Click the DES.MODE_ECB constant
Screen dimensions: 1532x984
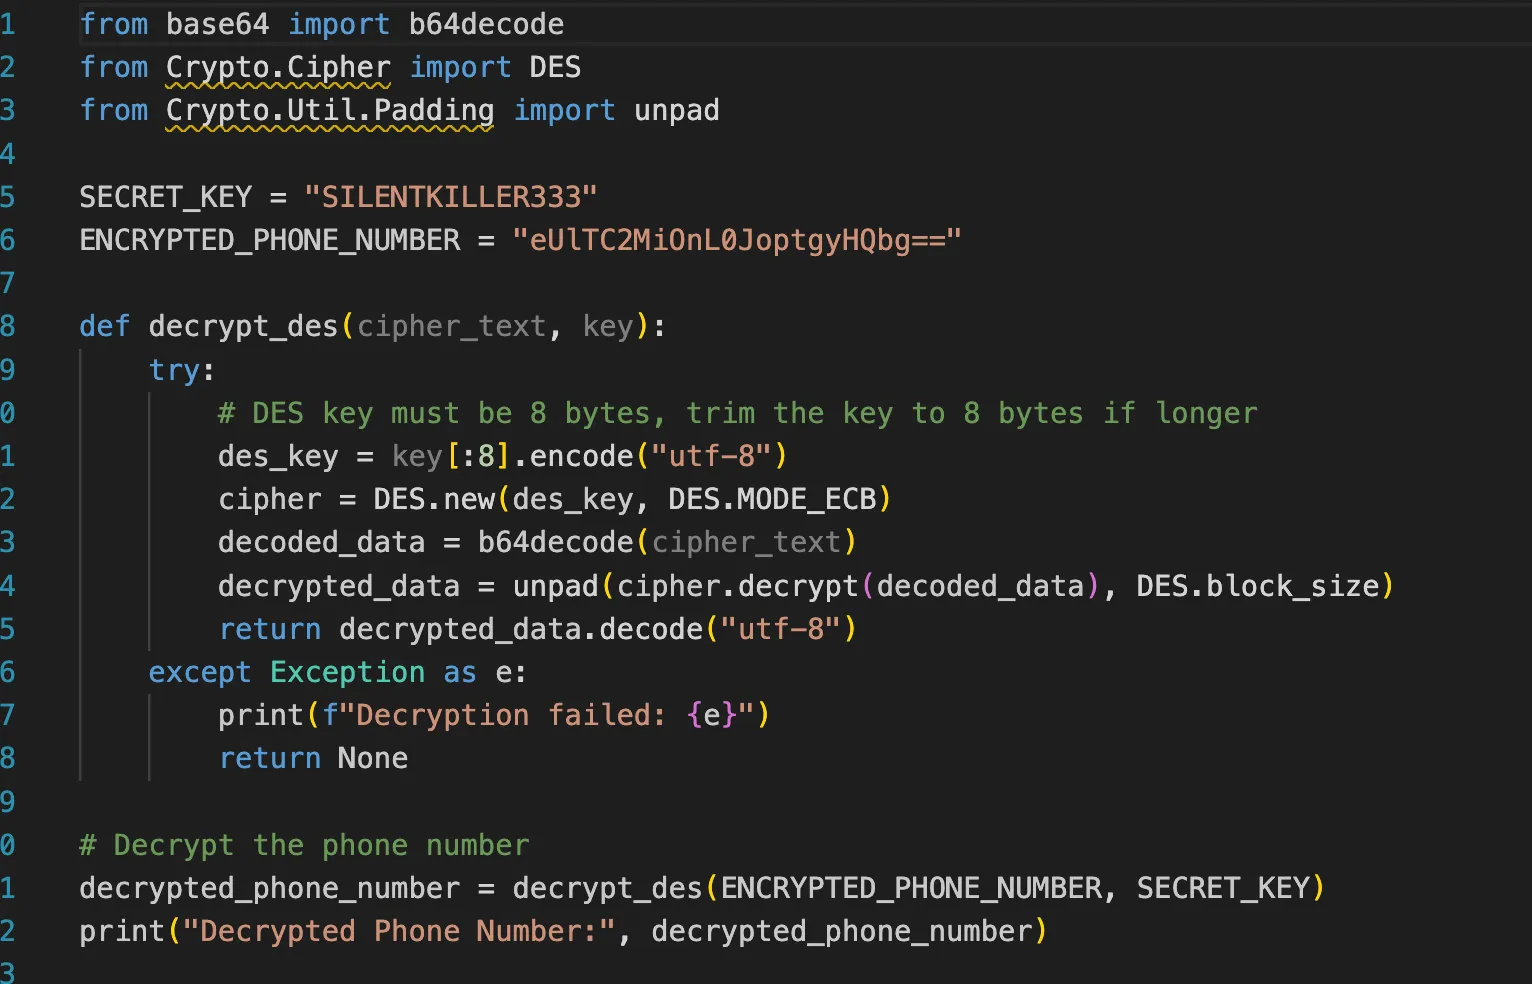coord(773,498)
